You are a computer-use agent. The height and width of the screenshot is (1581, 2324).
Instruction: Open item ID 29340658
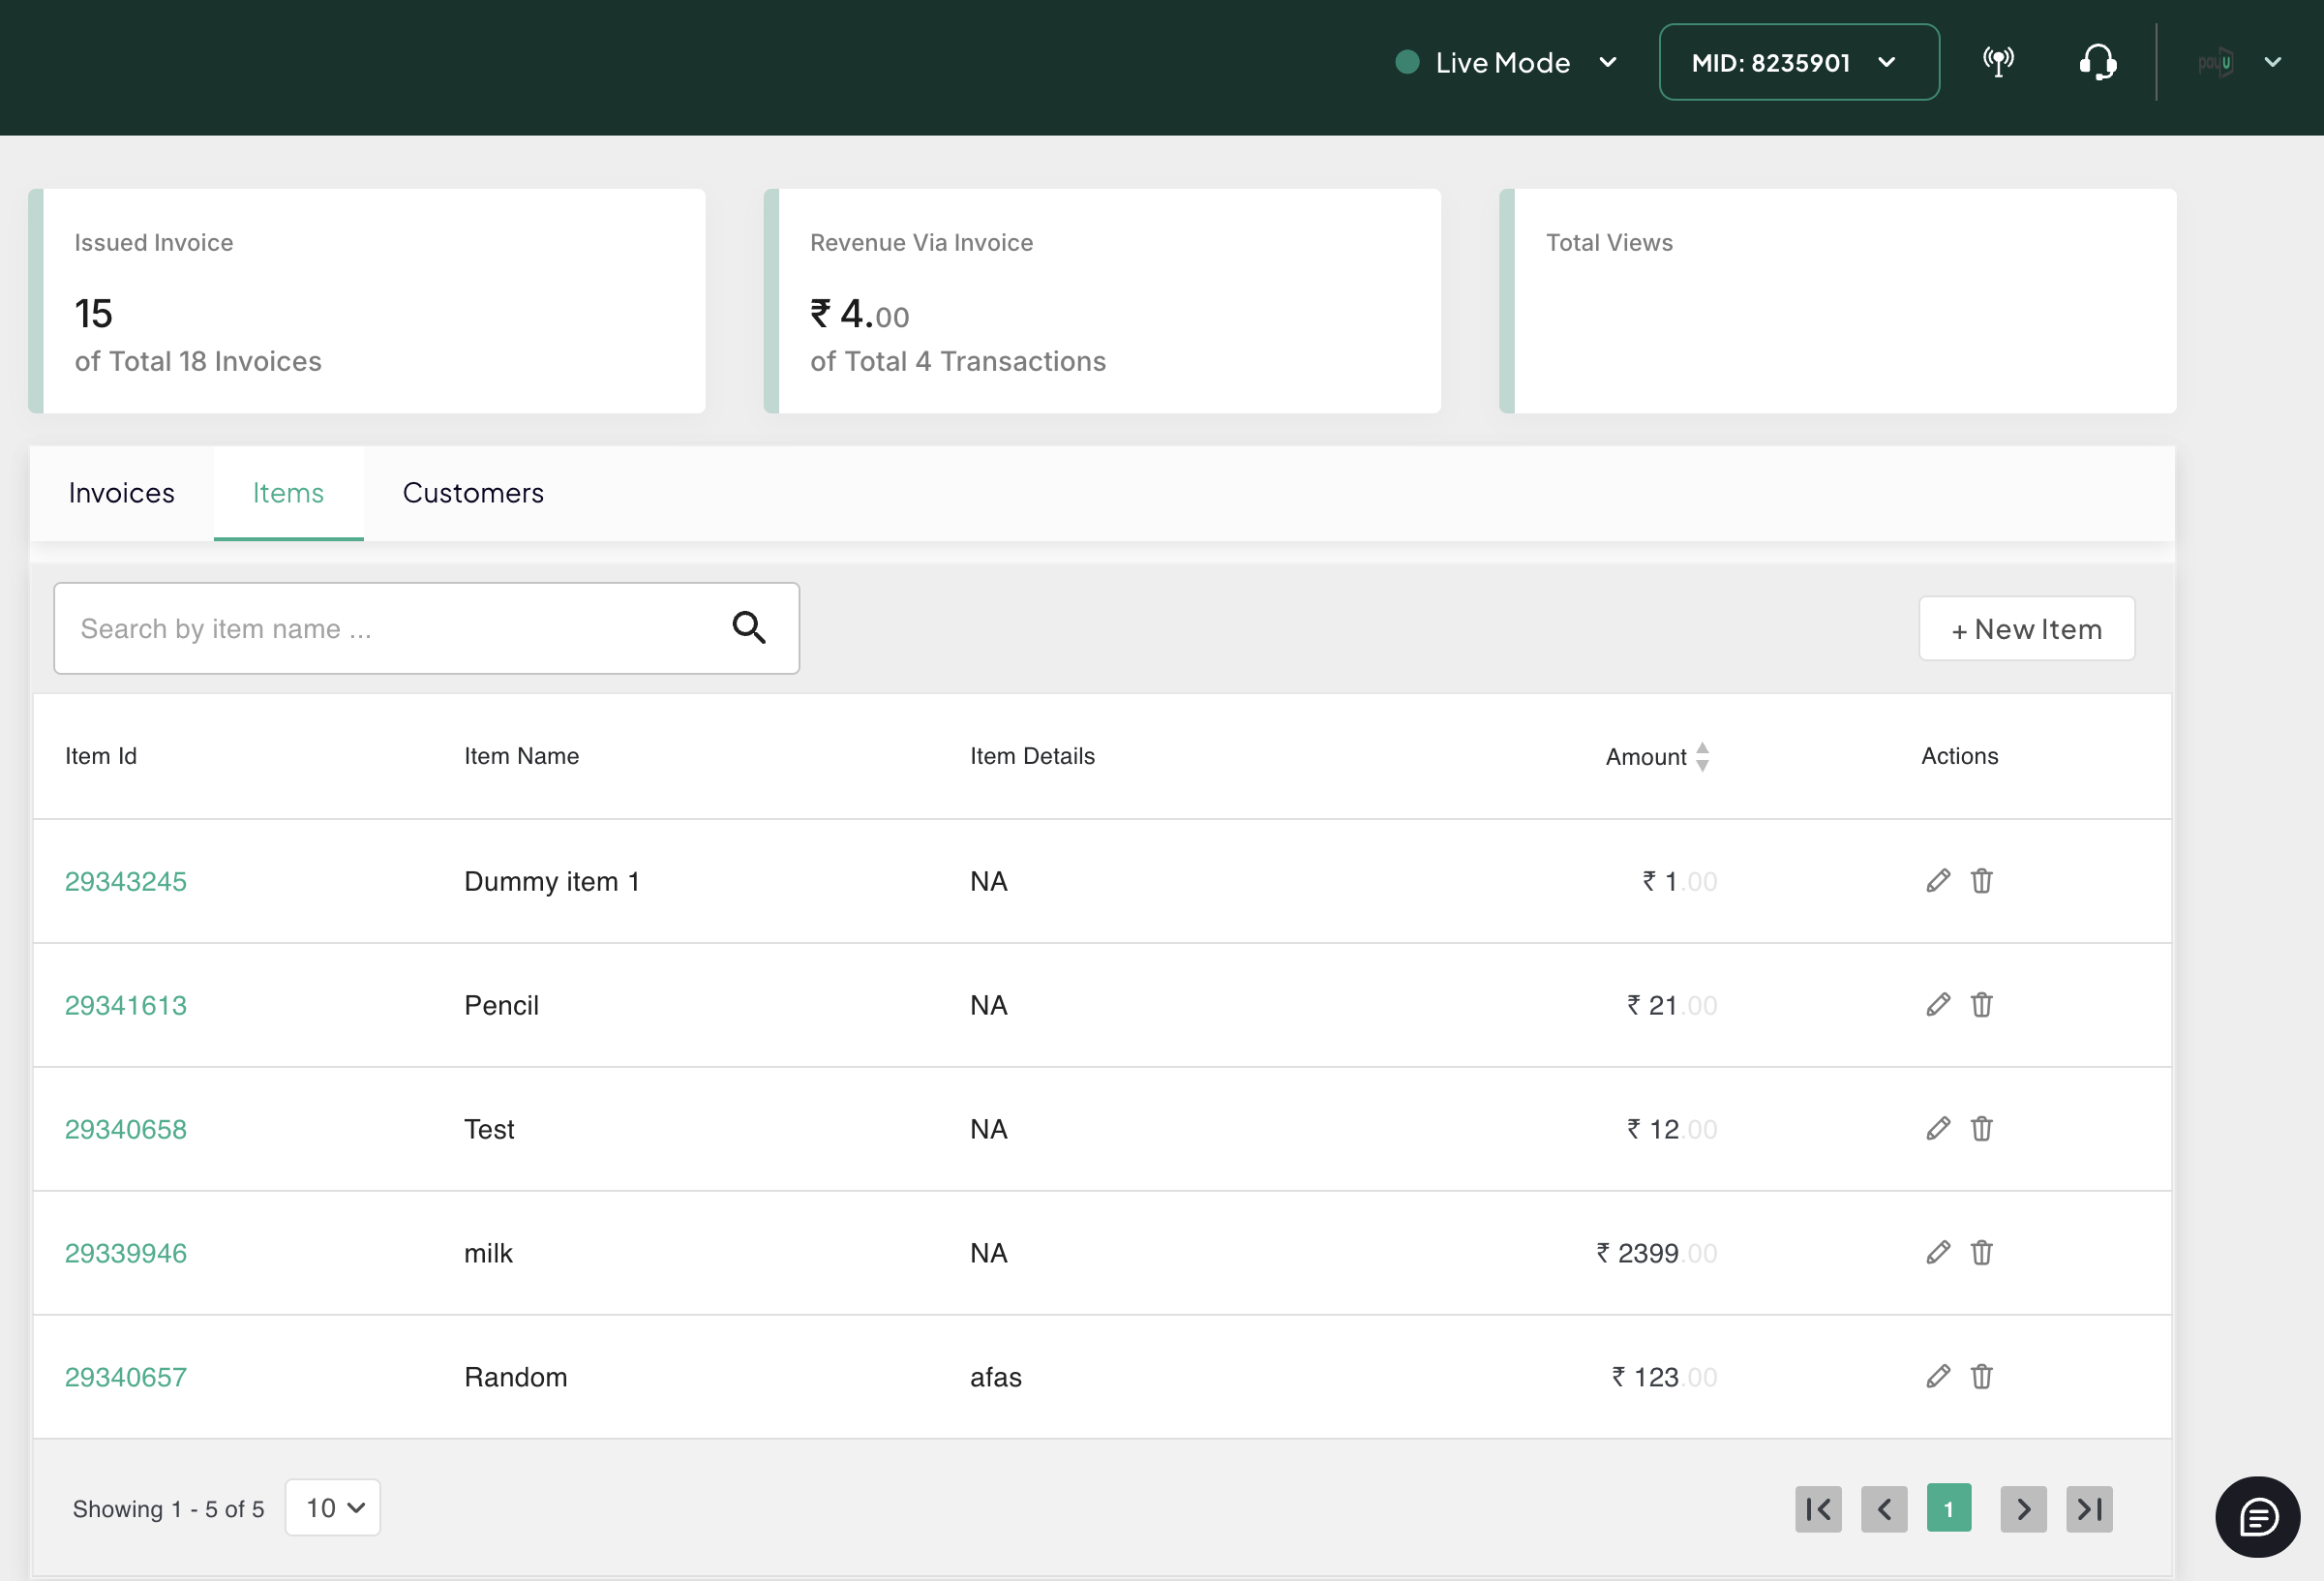pos(126,1129)
